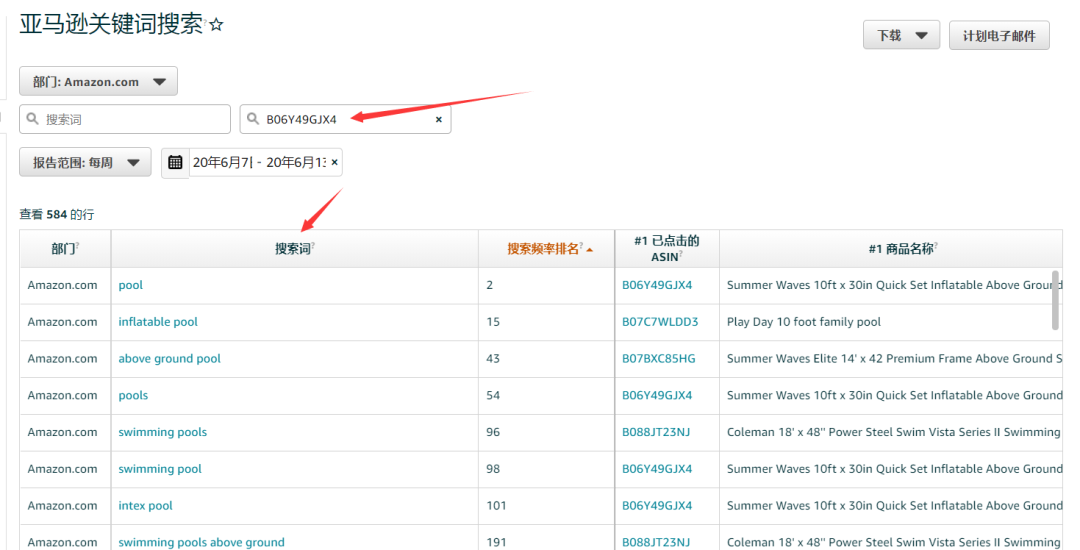
Task: Open the 'intex pool' search term link
Action: pyautogui.click(x=145, y=506)
